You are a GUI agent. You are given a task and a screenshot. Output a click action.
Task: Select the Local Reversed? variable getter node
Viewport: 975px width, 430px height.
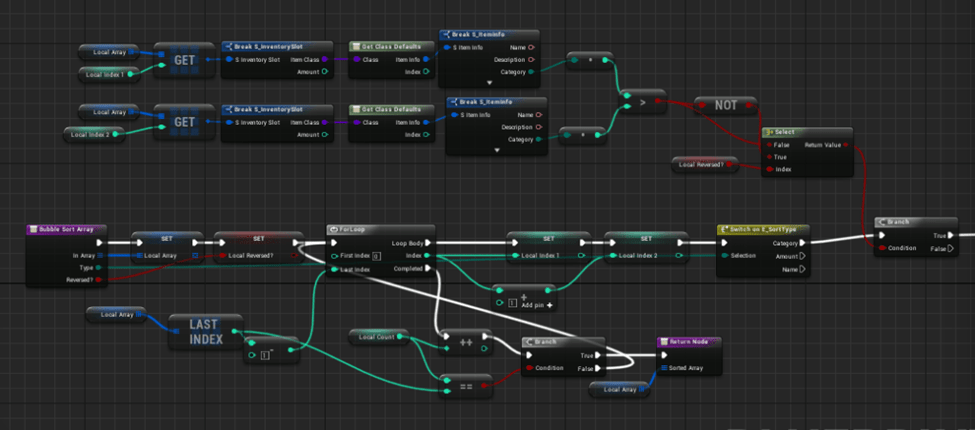click(706, 164)
